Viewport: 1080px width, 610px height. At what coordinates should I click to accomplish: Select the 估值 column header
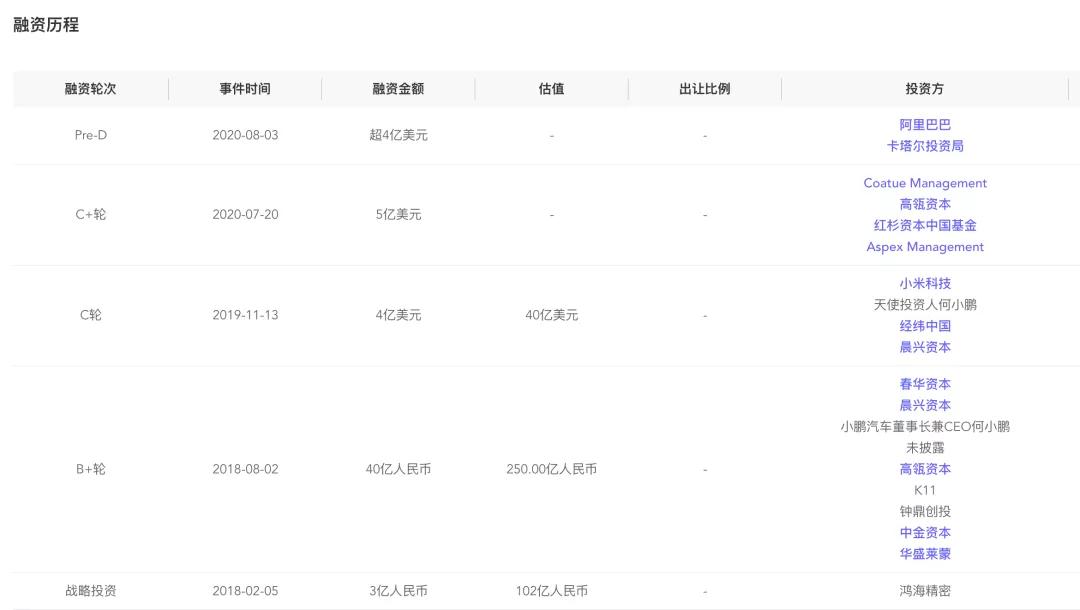pyautogui.click(x=551, y=88)
